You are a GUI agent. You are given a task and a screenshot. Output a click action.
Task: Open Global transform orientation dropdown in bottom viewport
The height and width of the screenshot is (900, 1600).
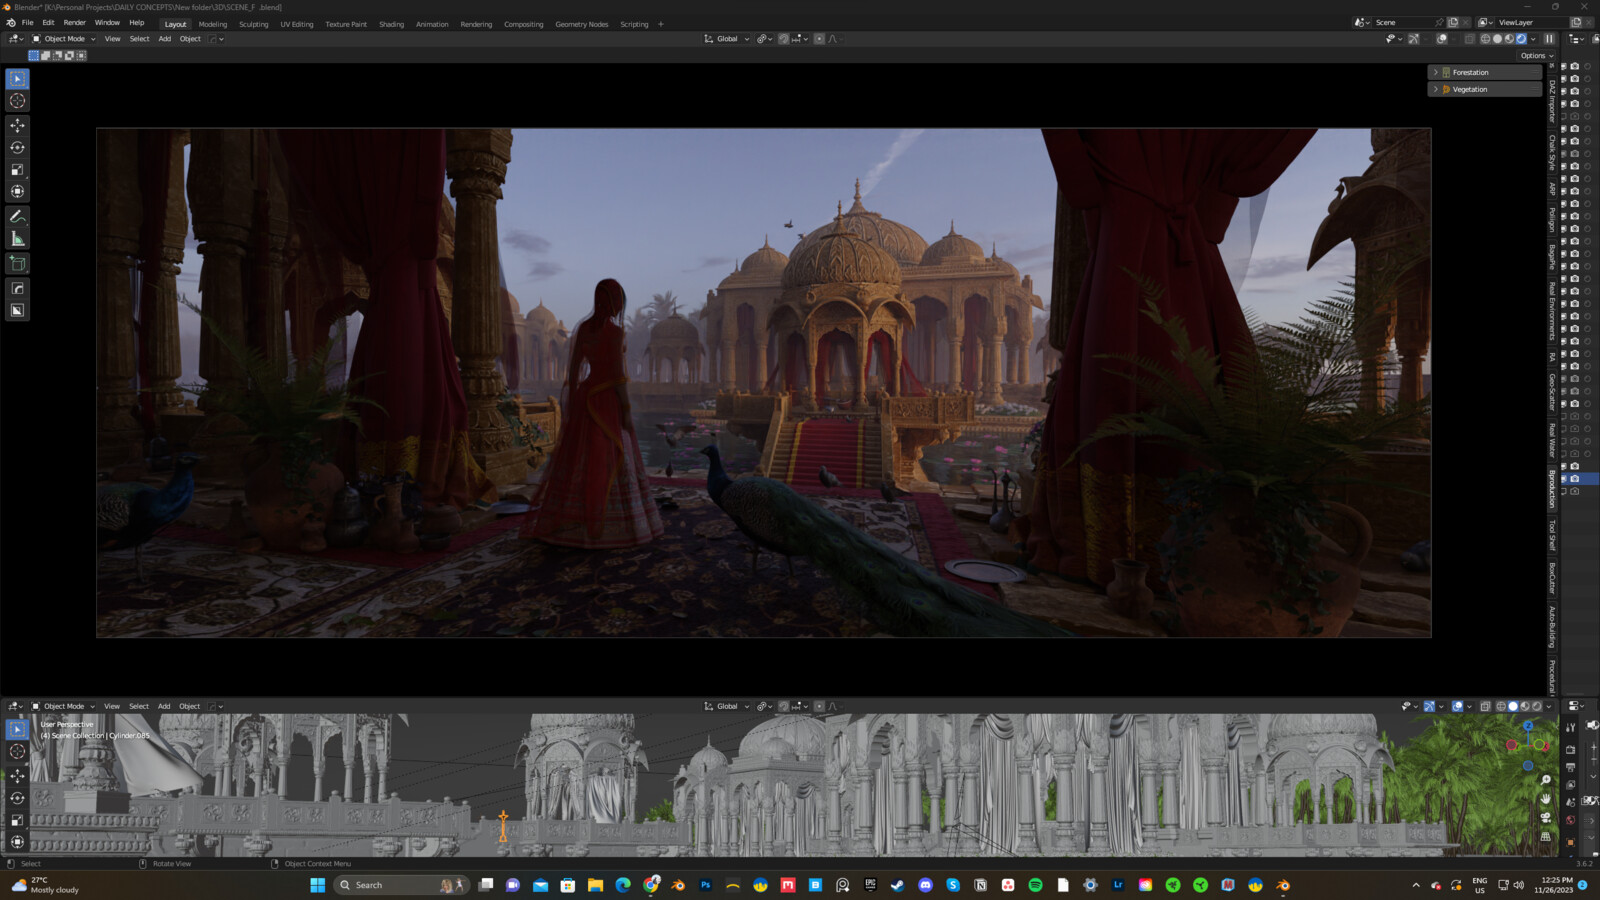pos(727,706)
